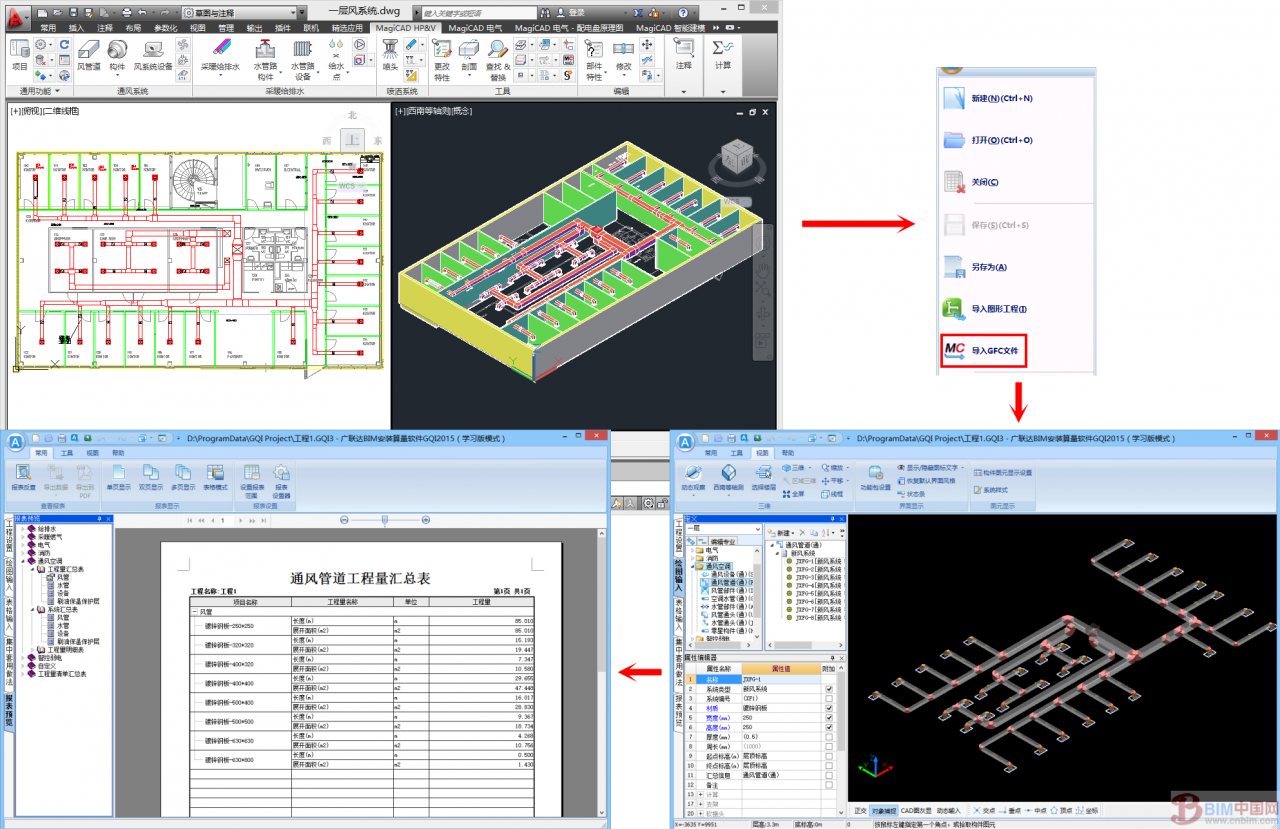
Task: Expand the 计算 row in the property editor
Action: (x=700, y=794)
